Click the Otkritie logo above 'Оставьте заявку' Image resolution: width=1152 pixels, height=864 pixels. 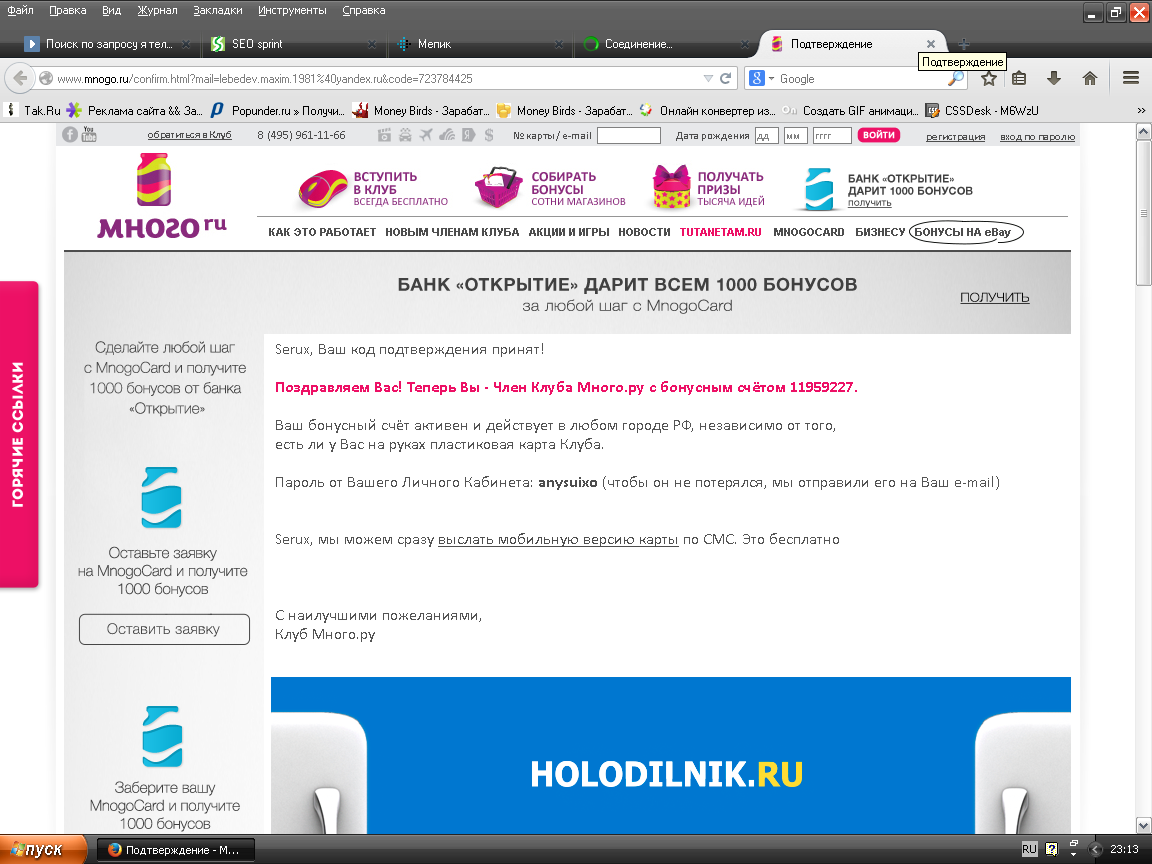coord(161,497)
